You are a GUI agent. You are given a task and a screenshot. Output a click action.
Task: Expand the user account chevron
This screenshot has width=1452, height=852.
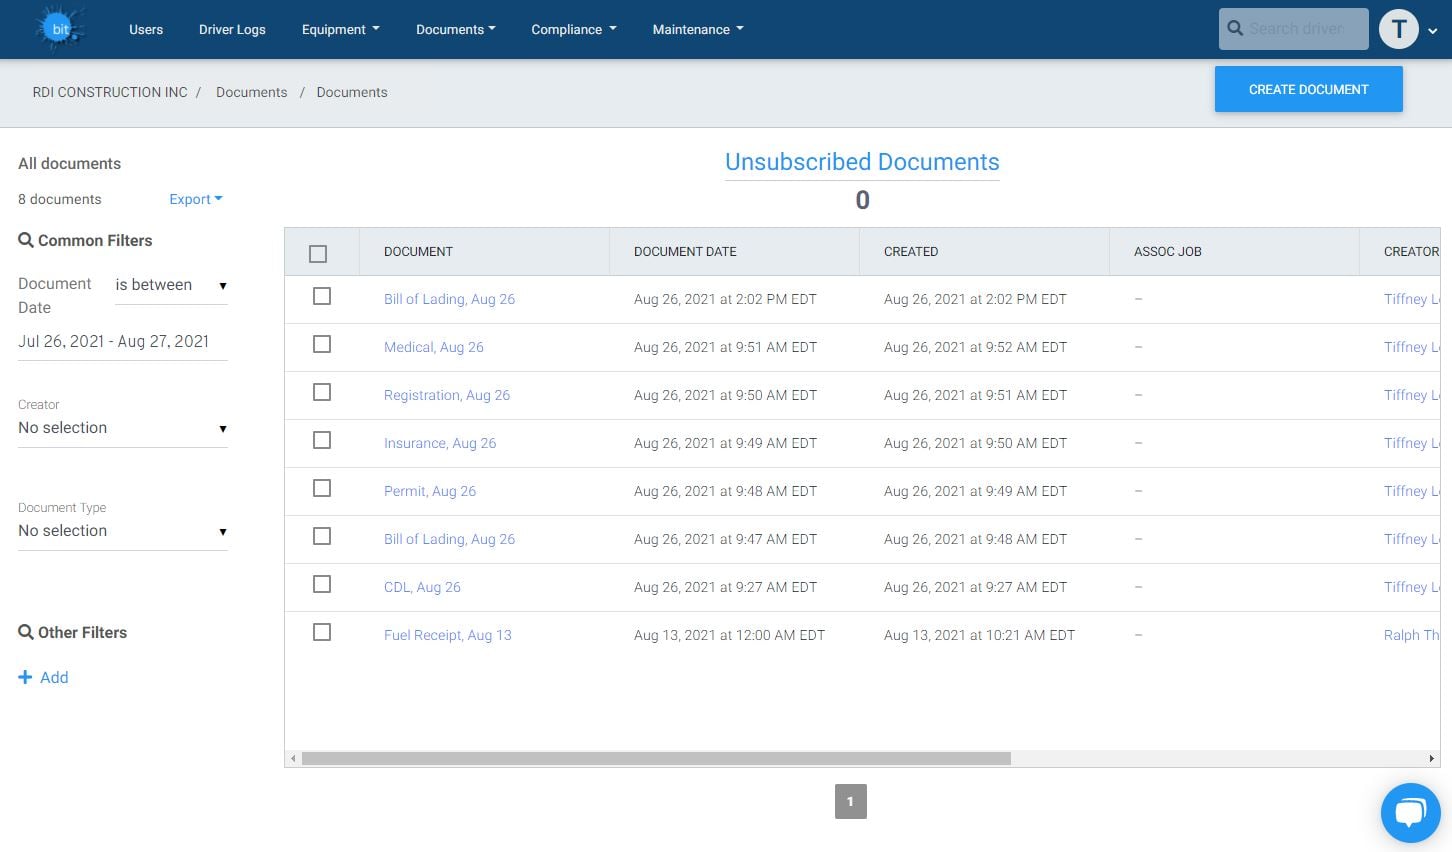pos(1433,31)
